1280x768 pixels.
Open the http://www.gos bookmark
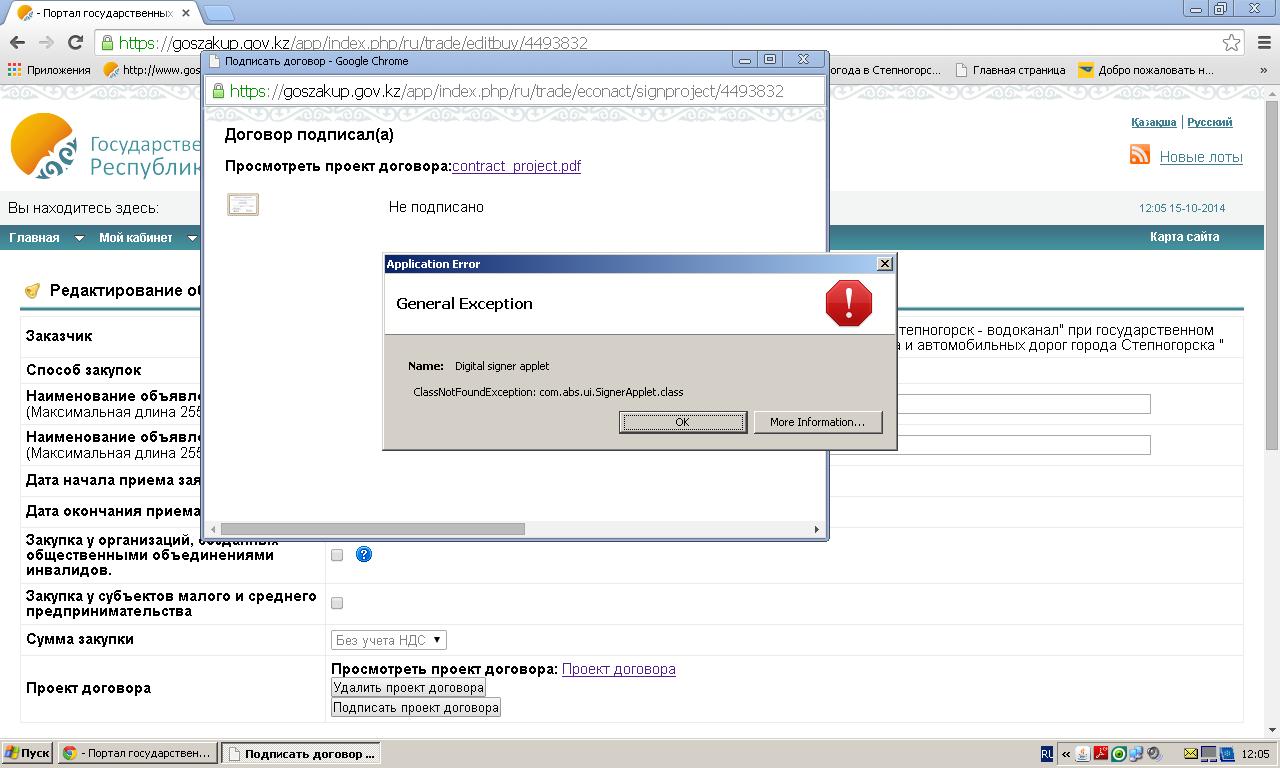pos(153,70)
